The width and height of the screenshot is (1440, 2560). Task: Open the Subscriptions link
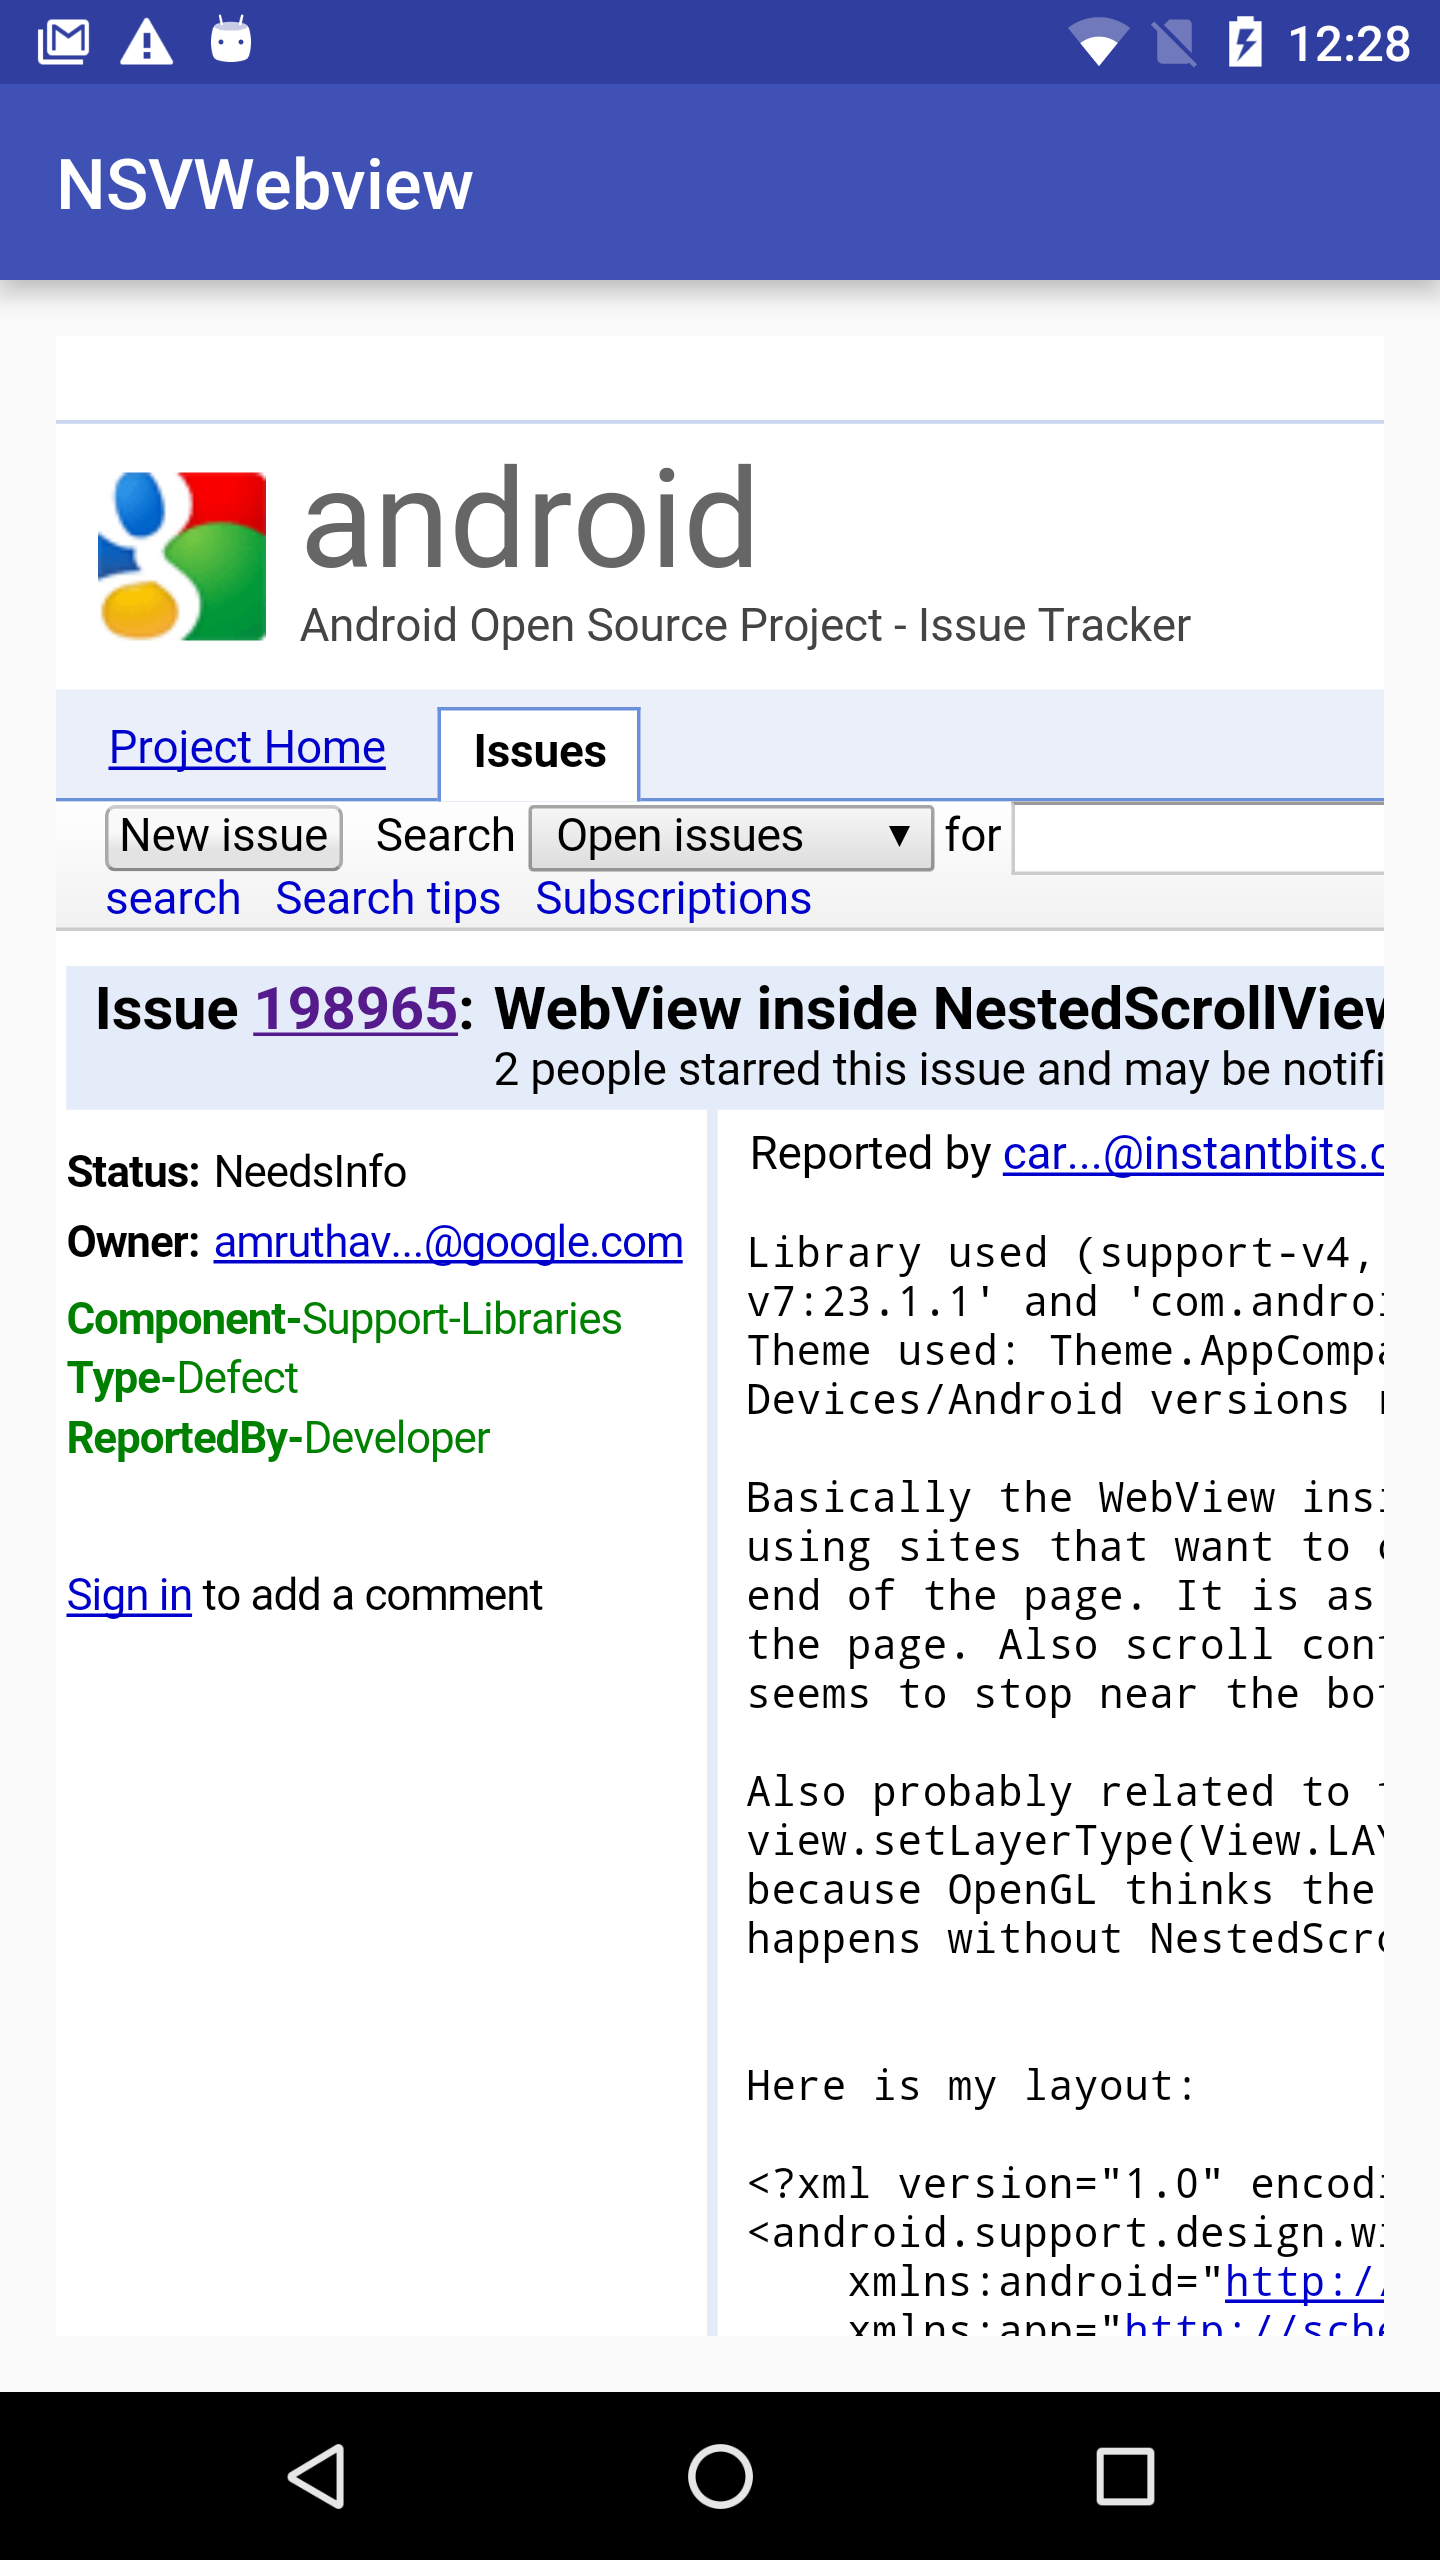point(673,898)
